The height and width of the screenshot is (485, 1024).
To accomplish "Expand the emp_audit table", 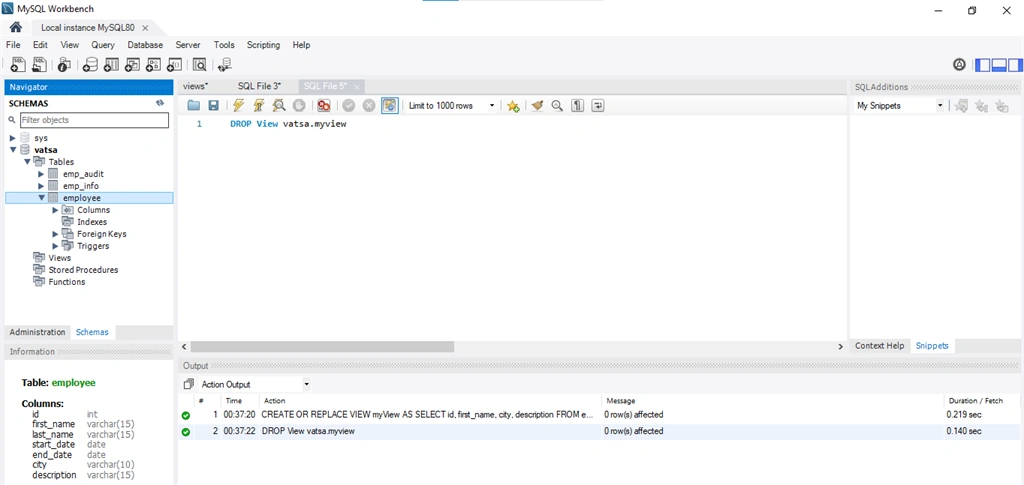I will pyautogui.click(x=41, y=174).
